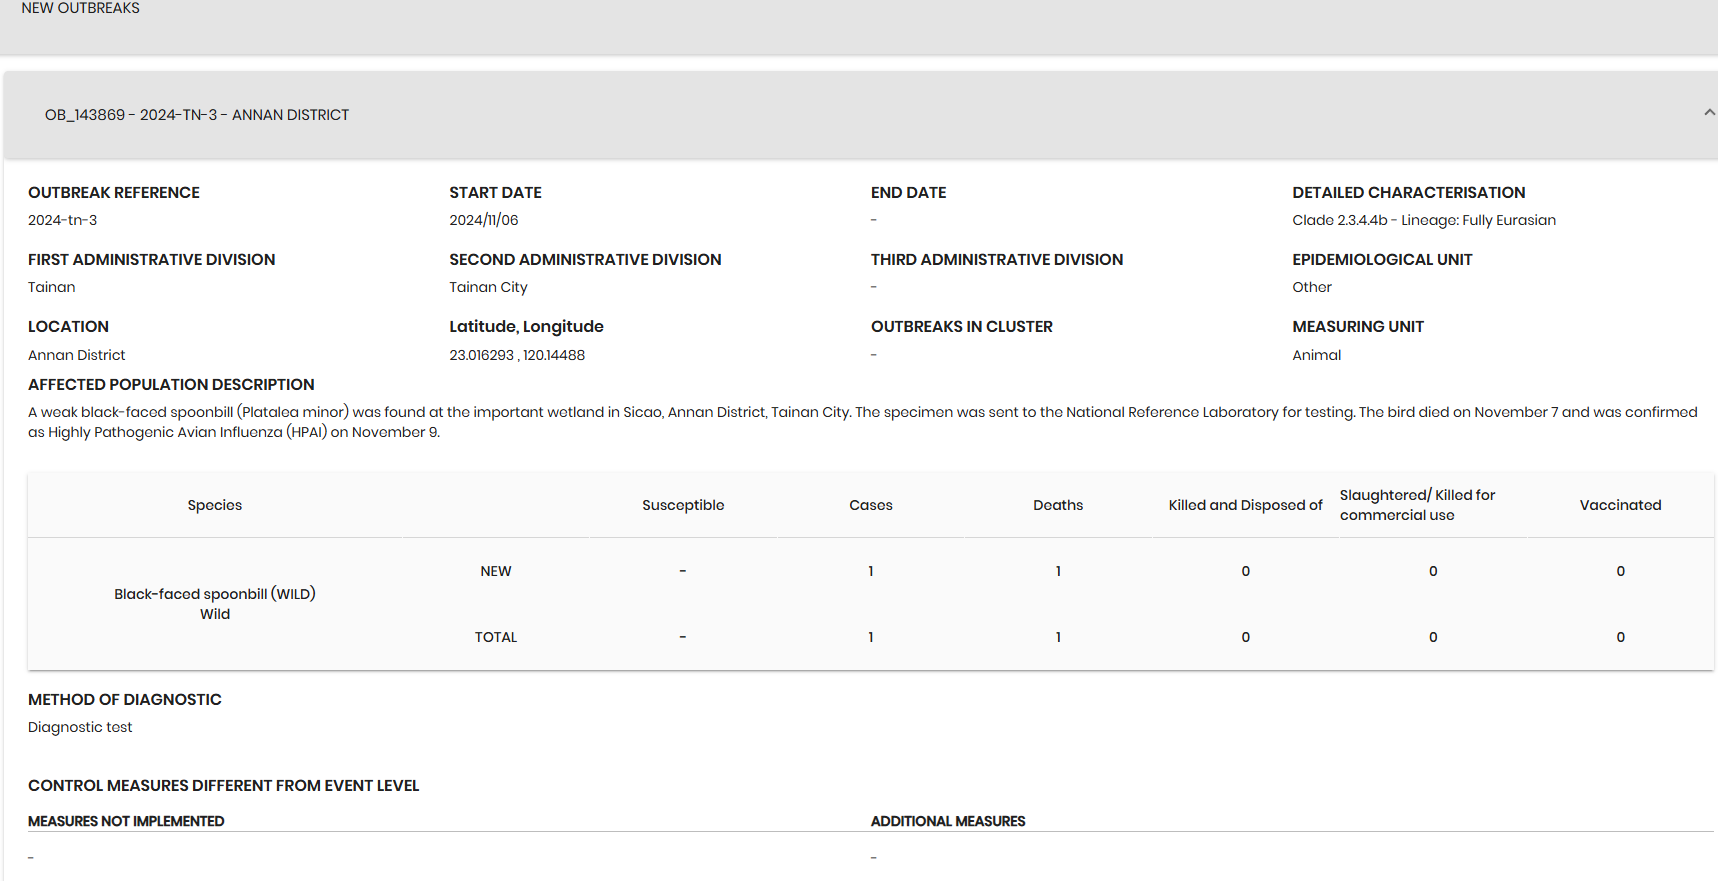Click the Susceptible column header
Screen dimensions: 1718x881
[x=683, y=505]
